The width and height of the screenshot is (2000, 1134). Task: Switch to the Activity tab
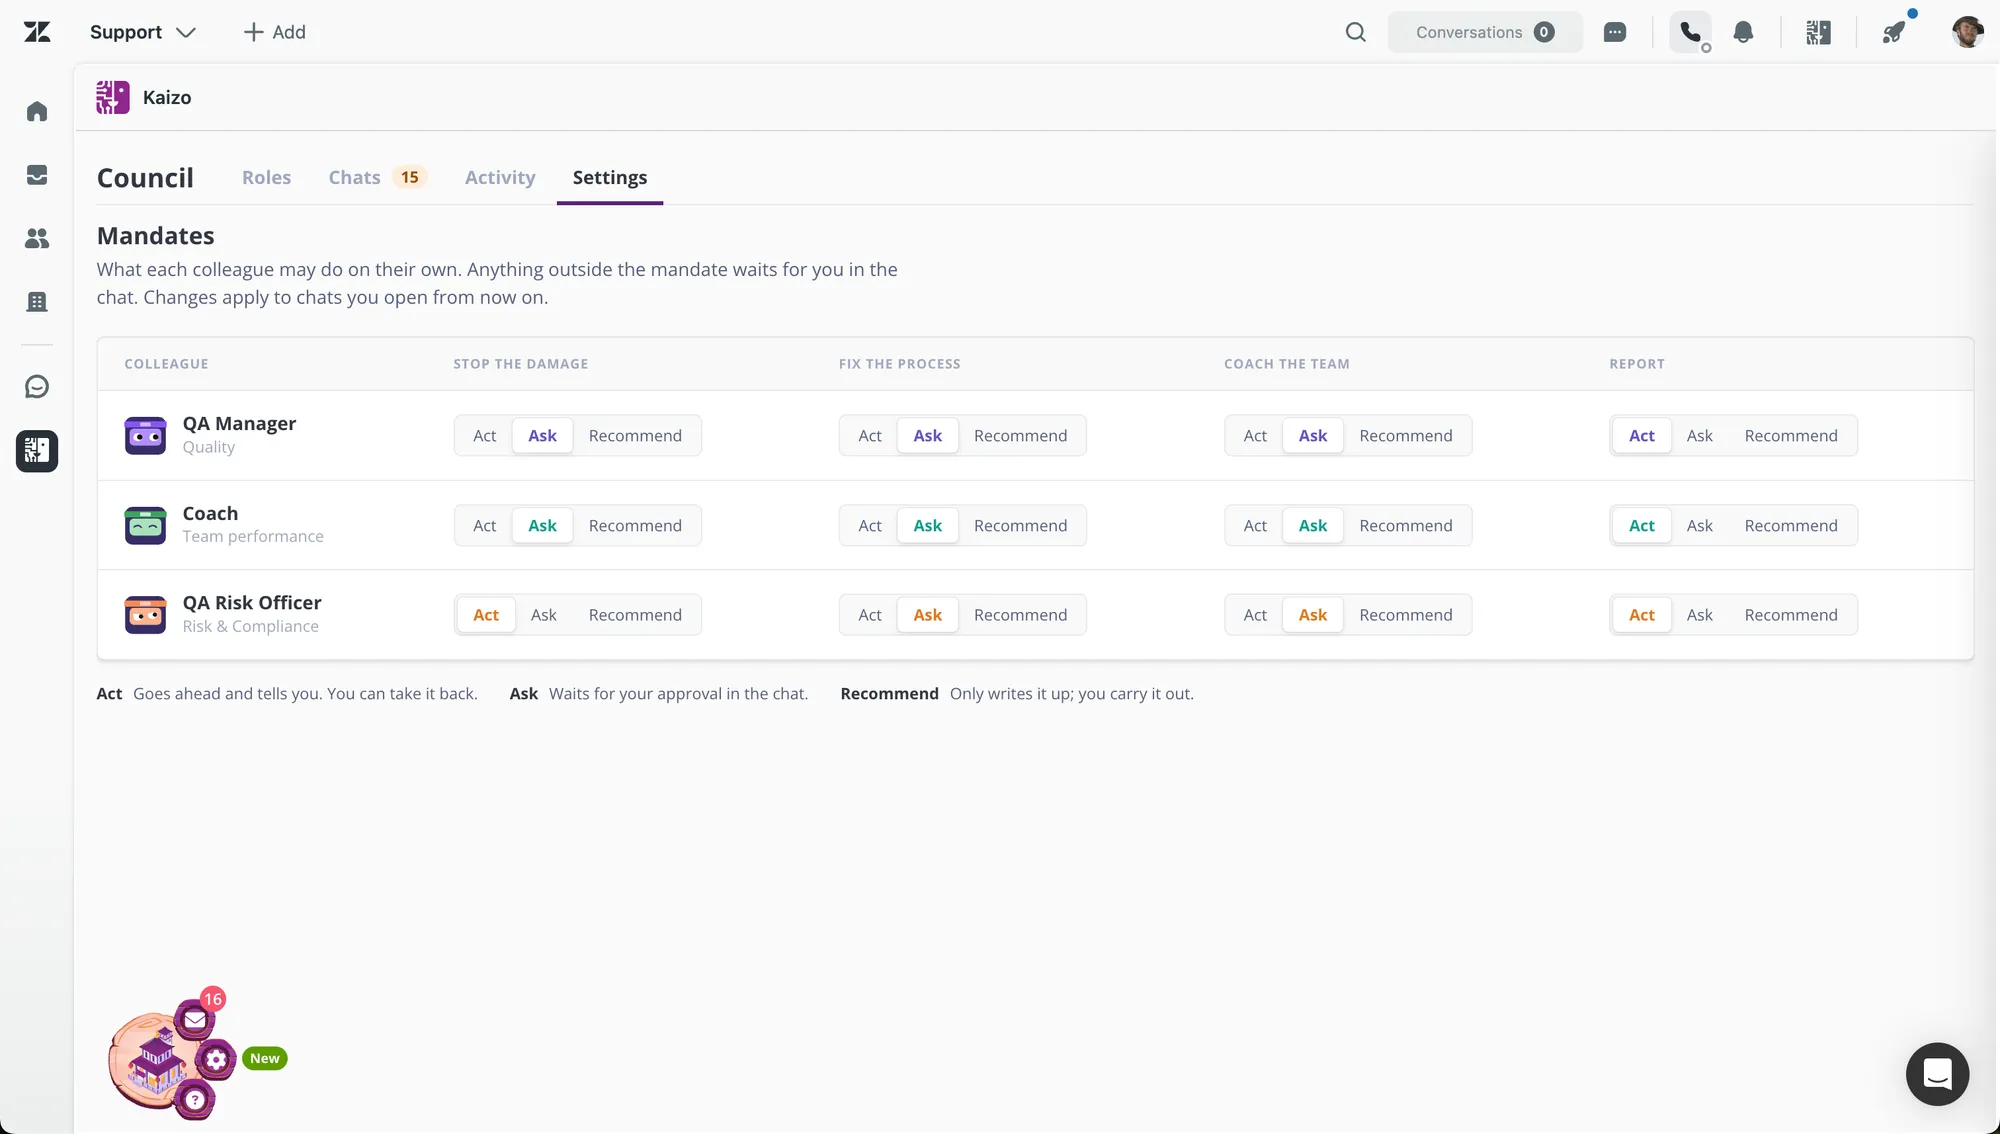500,177
